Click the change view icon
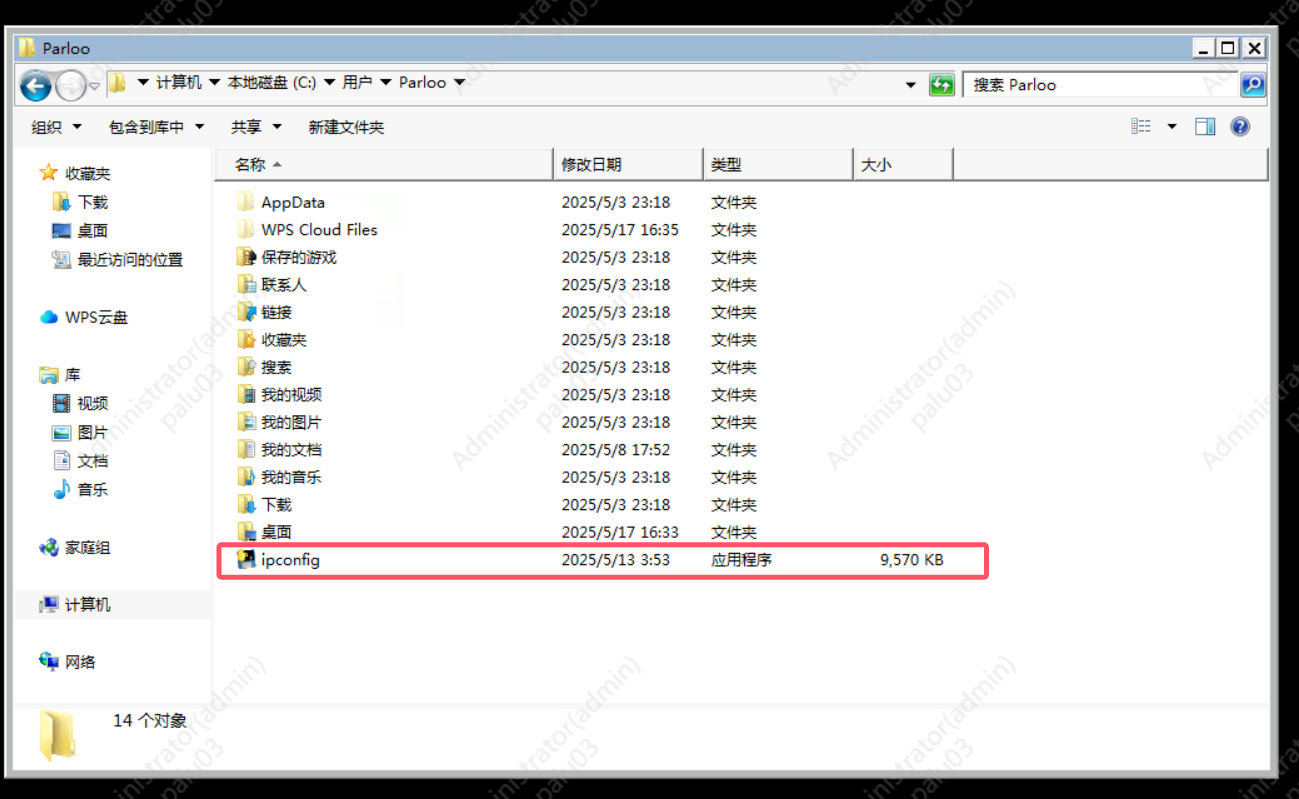 [x=1141, y=127]
